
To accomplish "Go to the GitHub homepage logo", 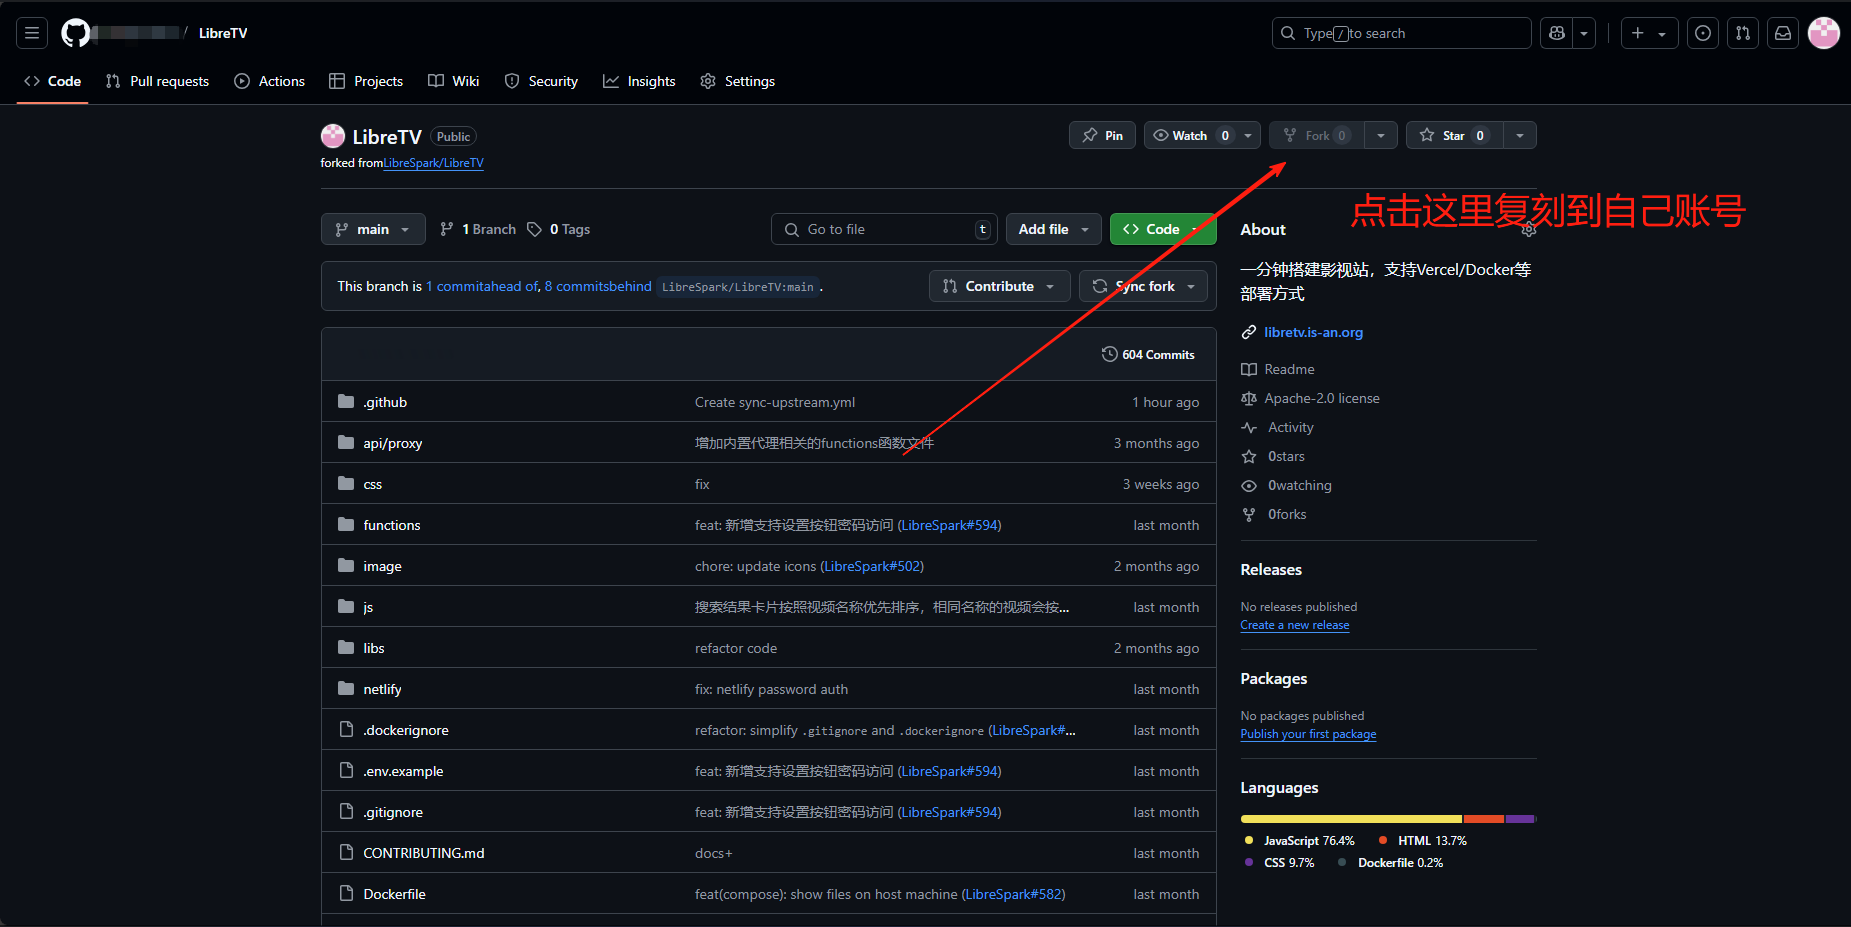I will (x=76, y=33).
